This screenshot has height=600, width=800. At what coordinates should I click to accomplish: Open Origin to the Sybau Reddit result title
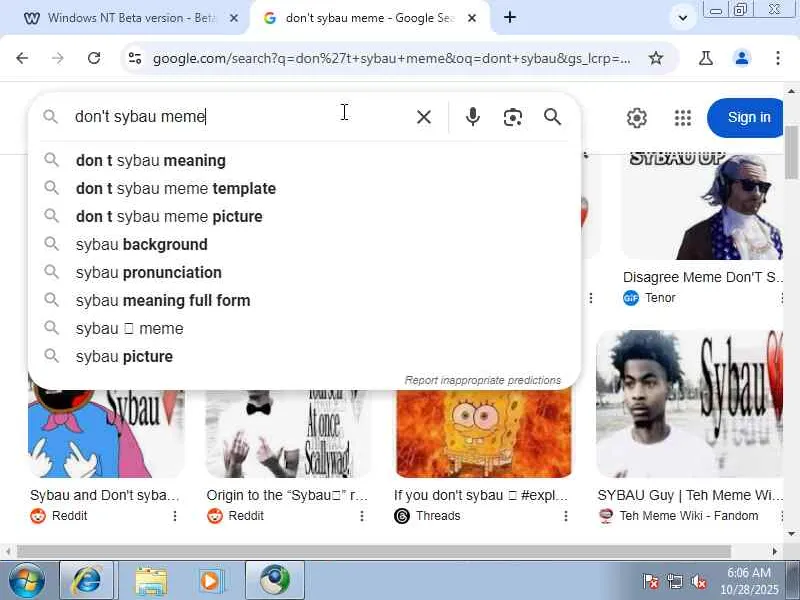point(287,495)
